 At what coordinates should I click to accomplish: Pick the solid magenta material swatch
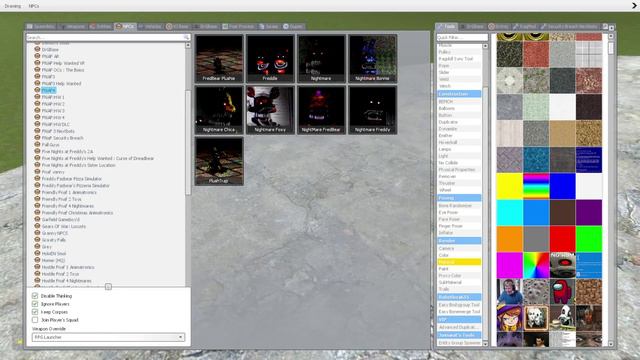click(509, 265)
